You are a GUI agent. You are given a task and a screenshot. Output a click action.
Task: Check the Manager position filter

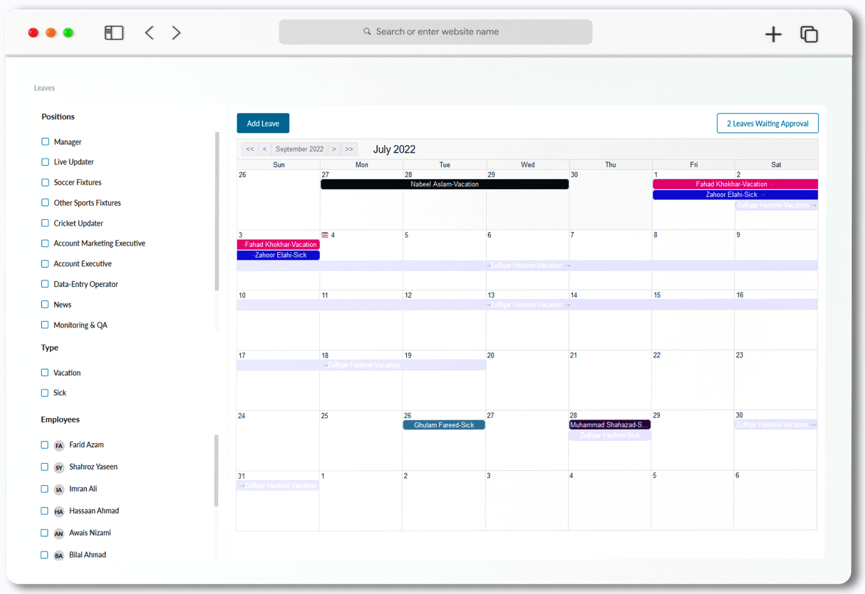click(44, 141)
